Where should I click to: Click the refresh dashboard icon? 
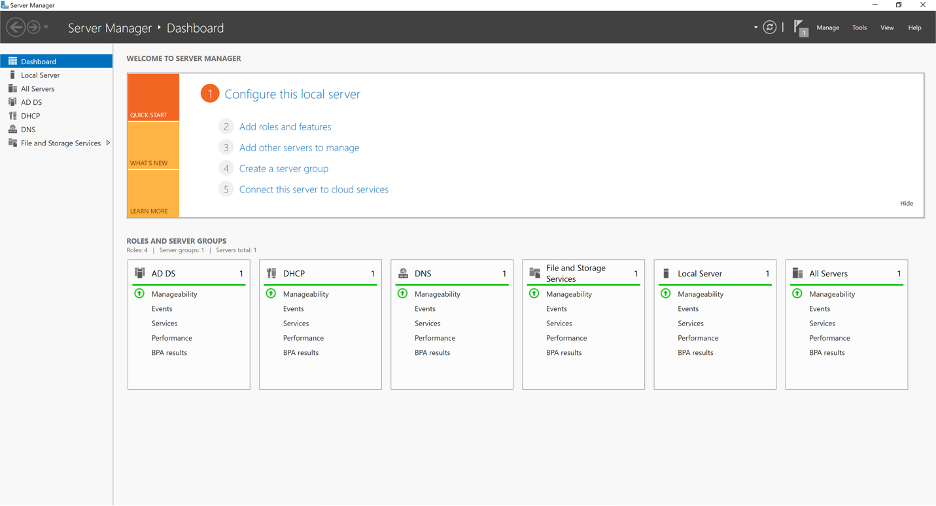(x=769, y=27)
